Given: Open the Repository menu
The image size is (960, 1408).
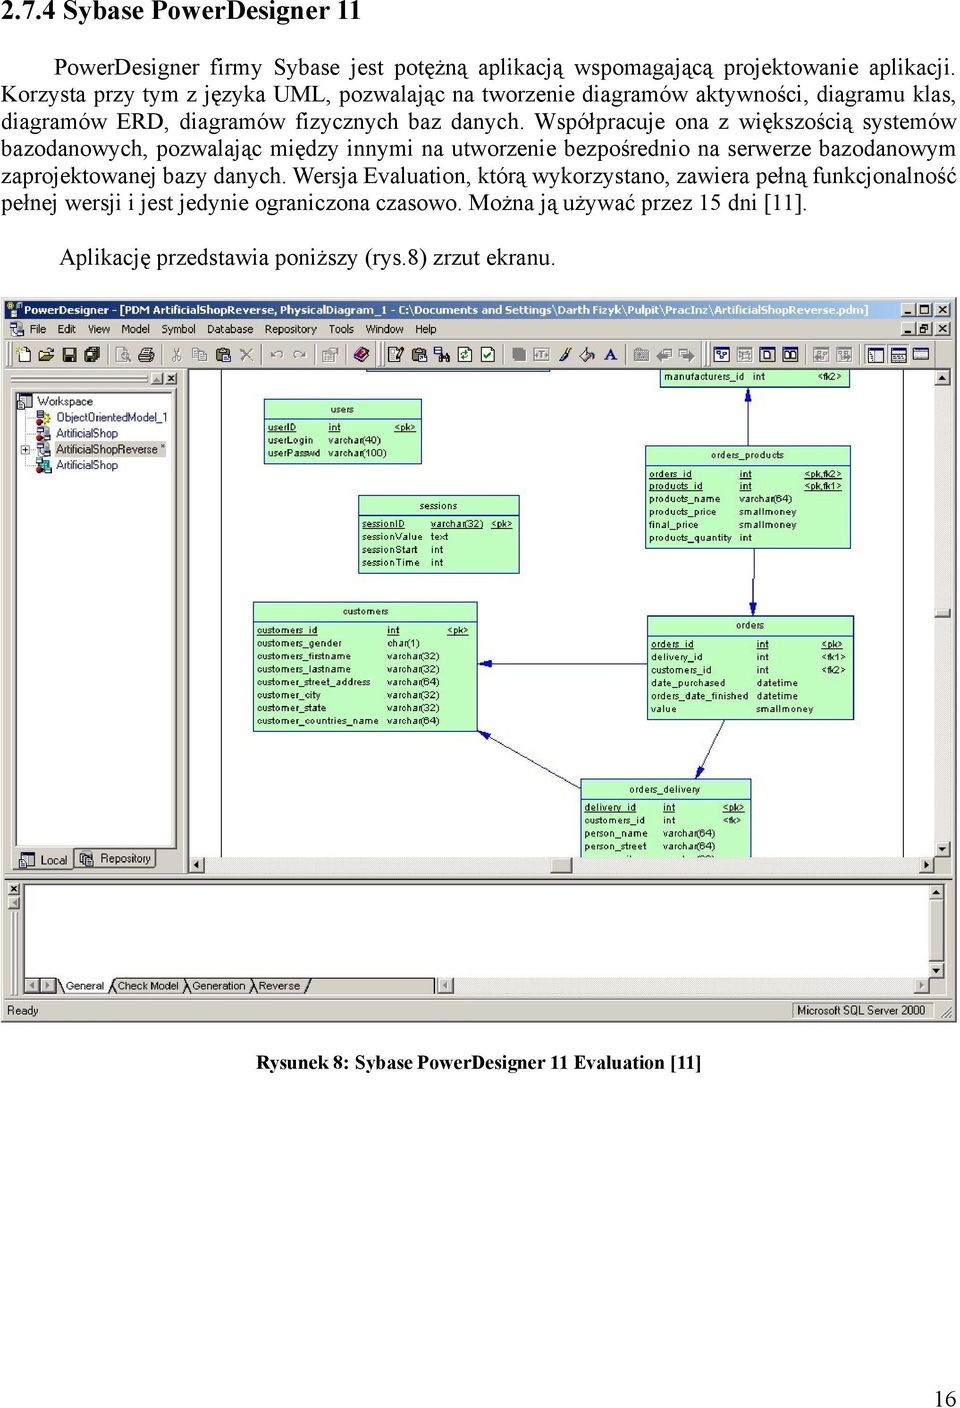Looking at the screenshot, I should click(291, 329).
